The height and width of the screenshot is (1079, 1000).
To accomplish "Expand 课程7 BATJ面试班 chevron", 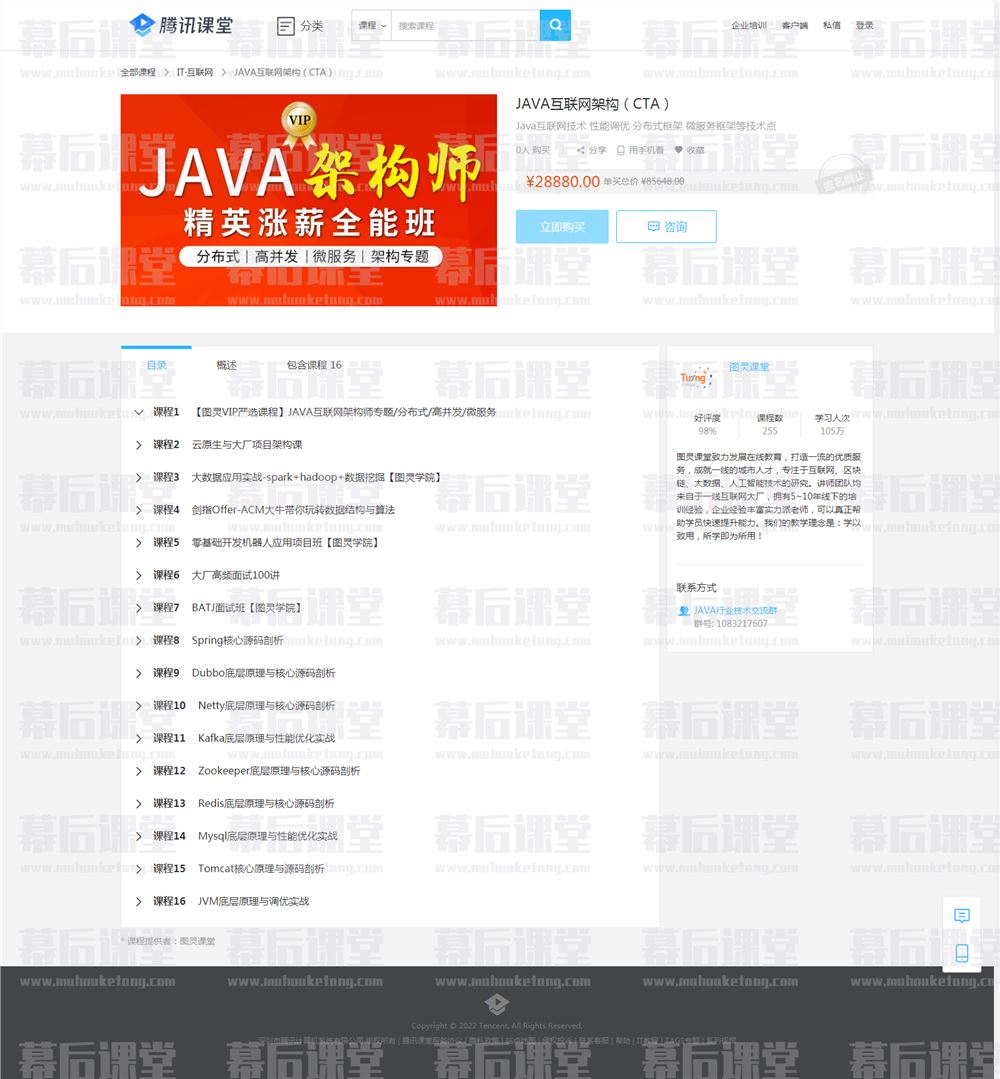I will [x=139, y=608].
